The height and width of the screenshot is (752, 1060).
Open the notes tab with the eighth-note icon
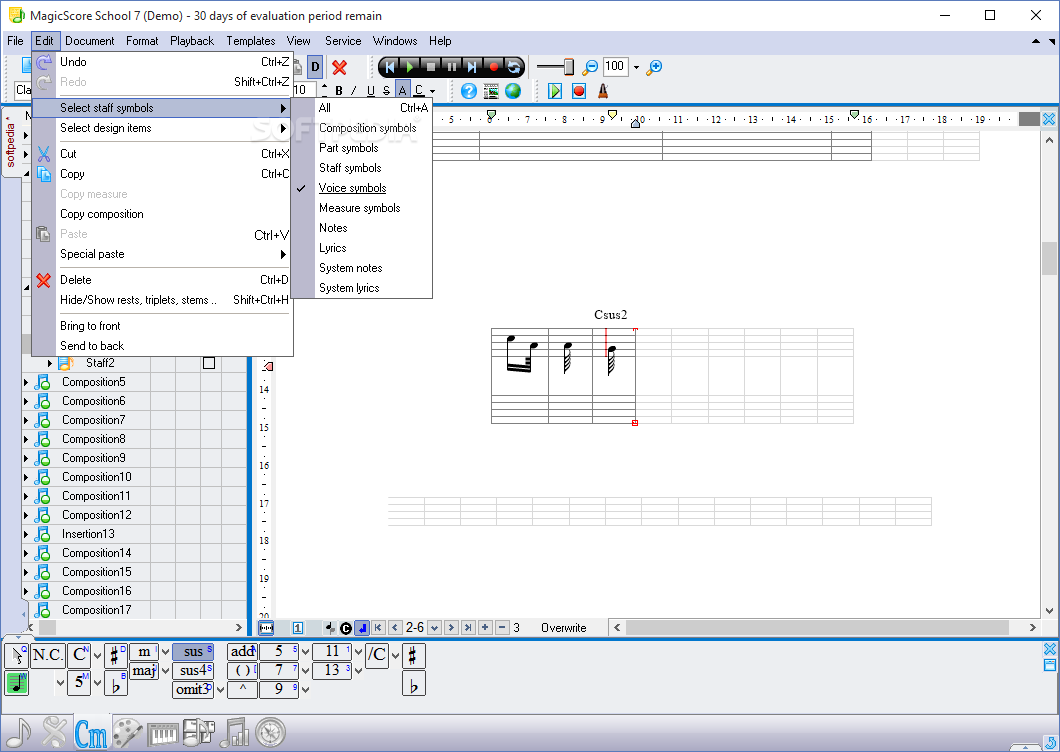(x=18, y=732)
